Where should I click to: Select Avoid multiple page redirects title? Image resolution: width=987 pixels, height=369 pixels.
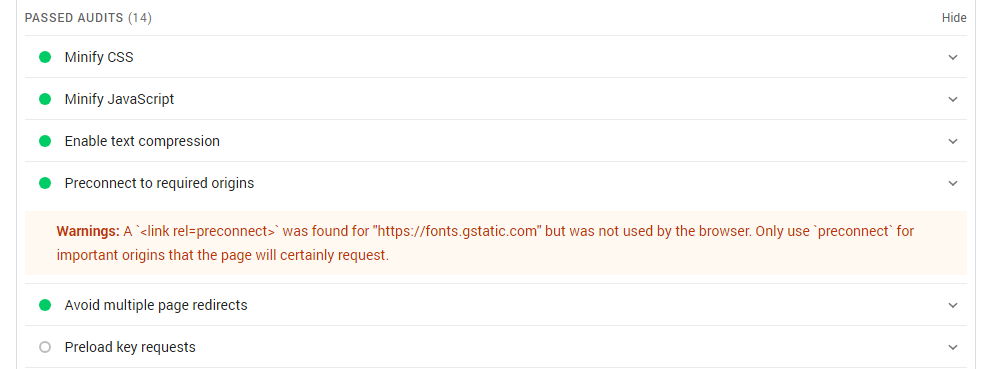(x=156, y=305)
